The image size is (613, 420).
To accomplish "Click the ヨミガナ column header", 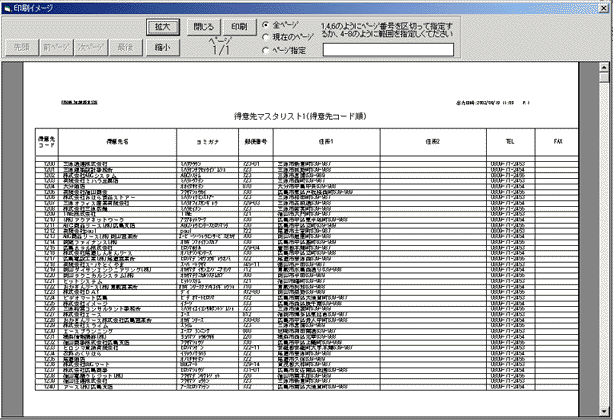I will (208, 142).
